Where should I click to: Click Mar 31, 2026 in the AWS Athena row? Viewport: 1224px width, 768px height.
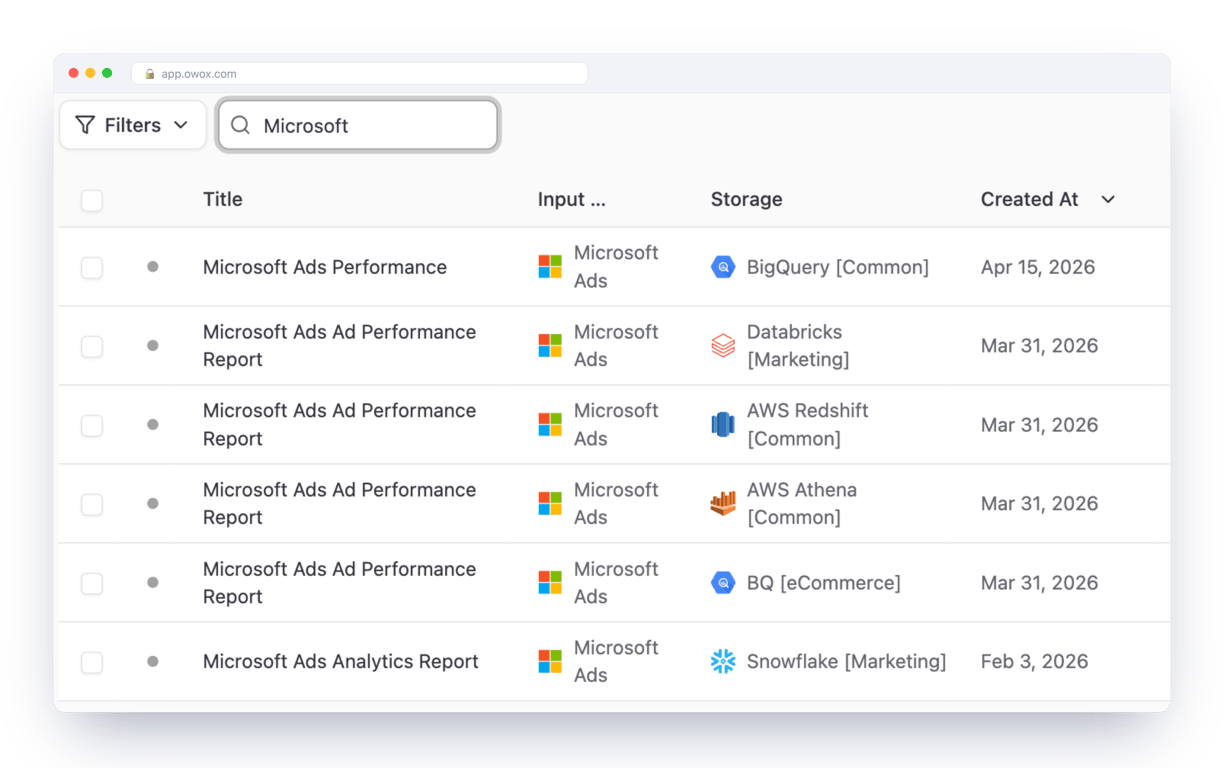pos(1040,504)
